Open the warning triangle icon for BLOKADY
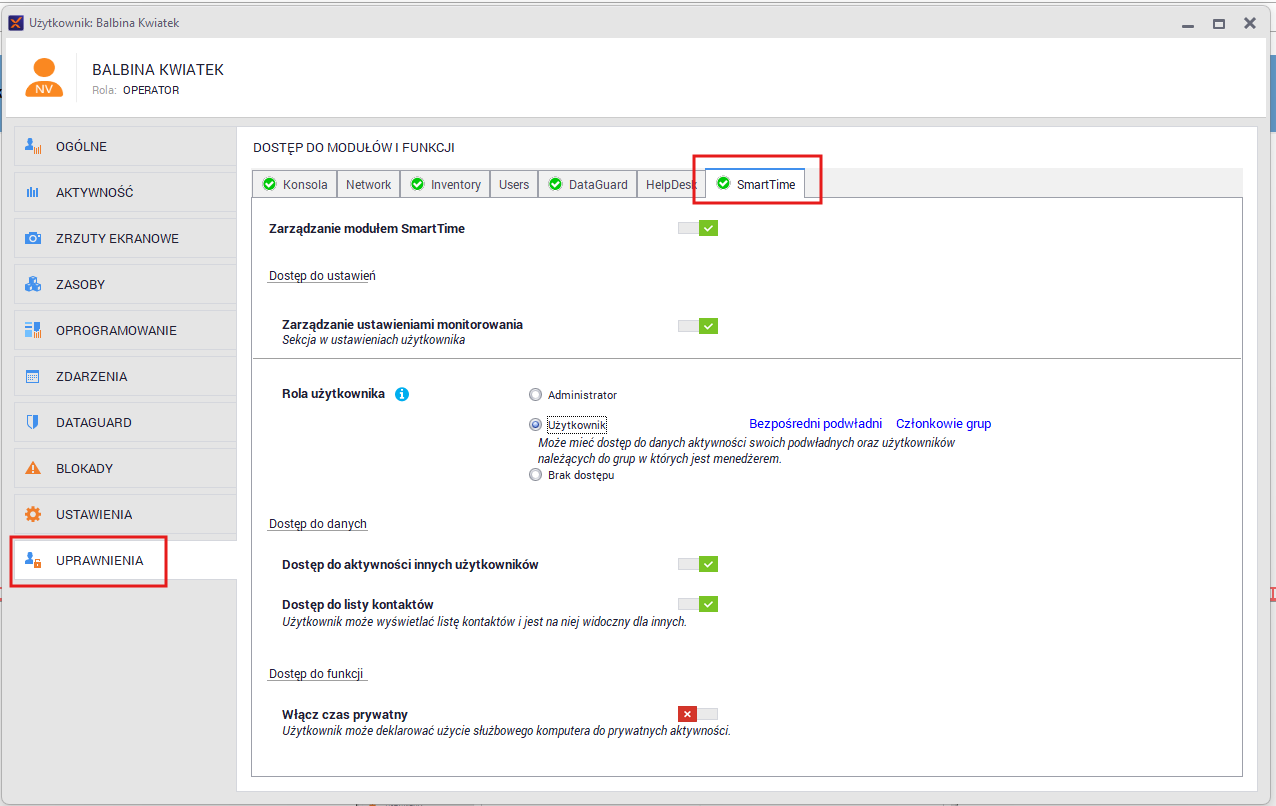1276x806 pixels. [33, 467]
